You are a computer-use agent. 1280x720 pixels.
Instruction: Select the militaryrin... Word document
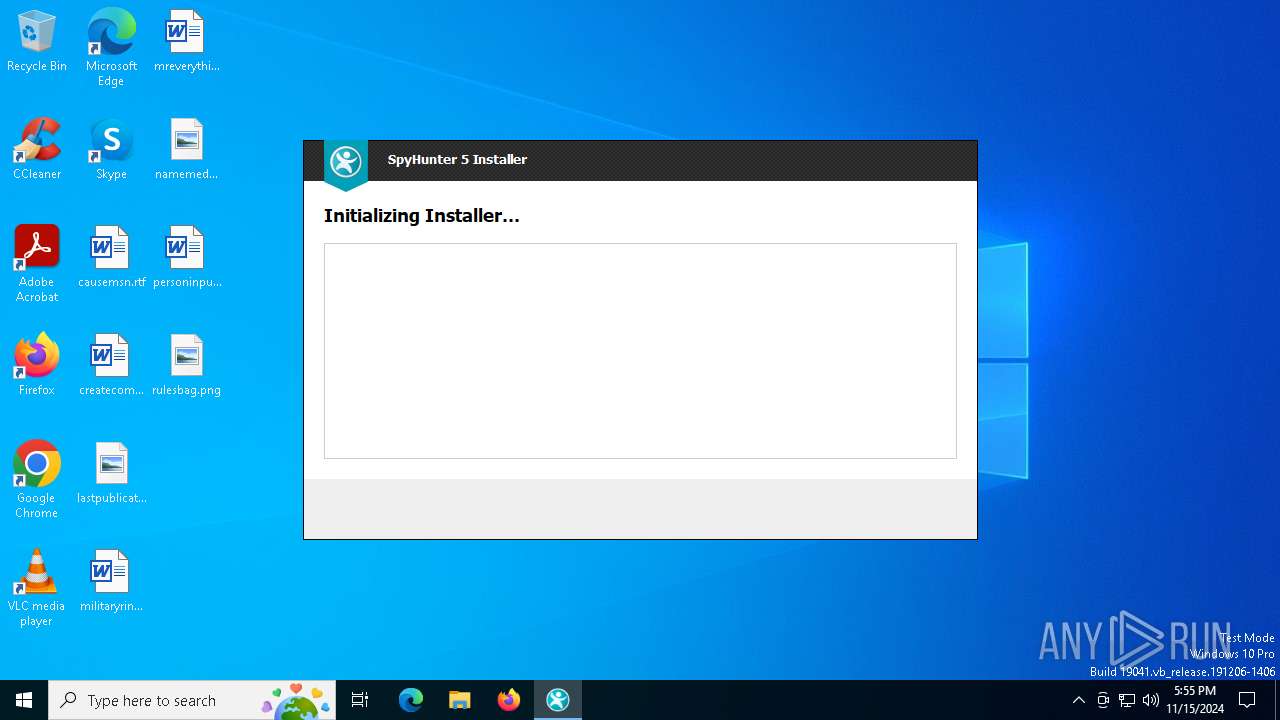(x=111, y=582)
